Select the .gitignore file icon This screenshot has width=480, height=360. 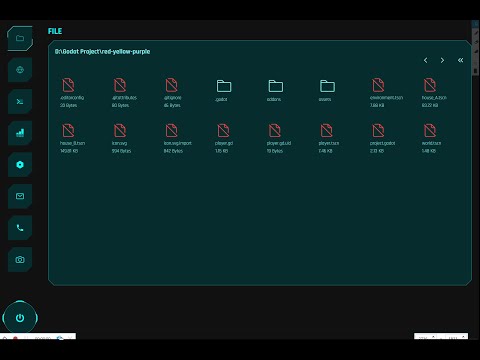click(172, 85)
